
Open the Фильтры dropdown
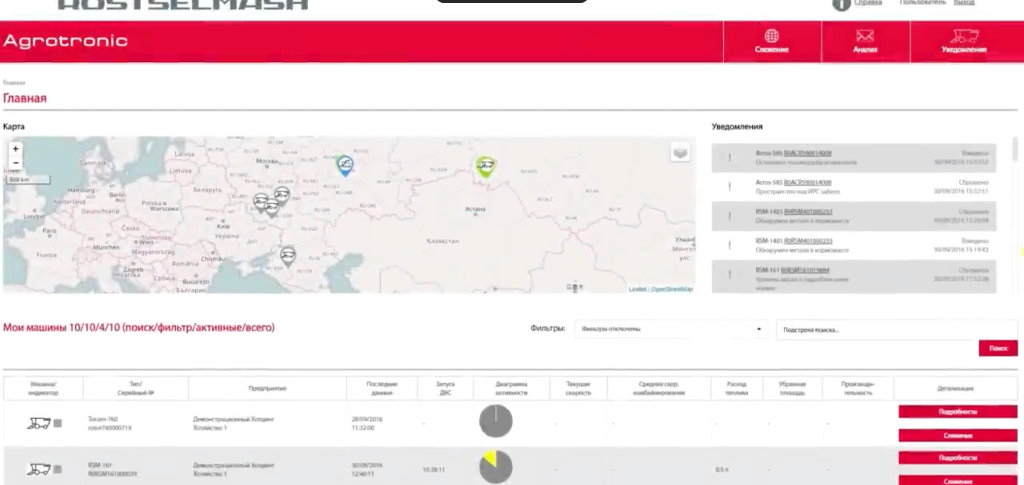tap(671, 329)
